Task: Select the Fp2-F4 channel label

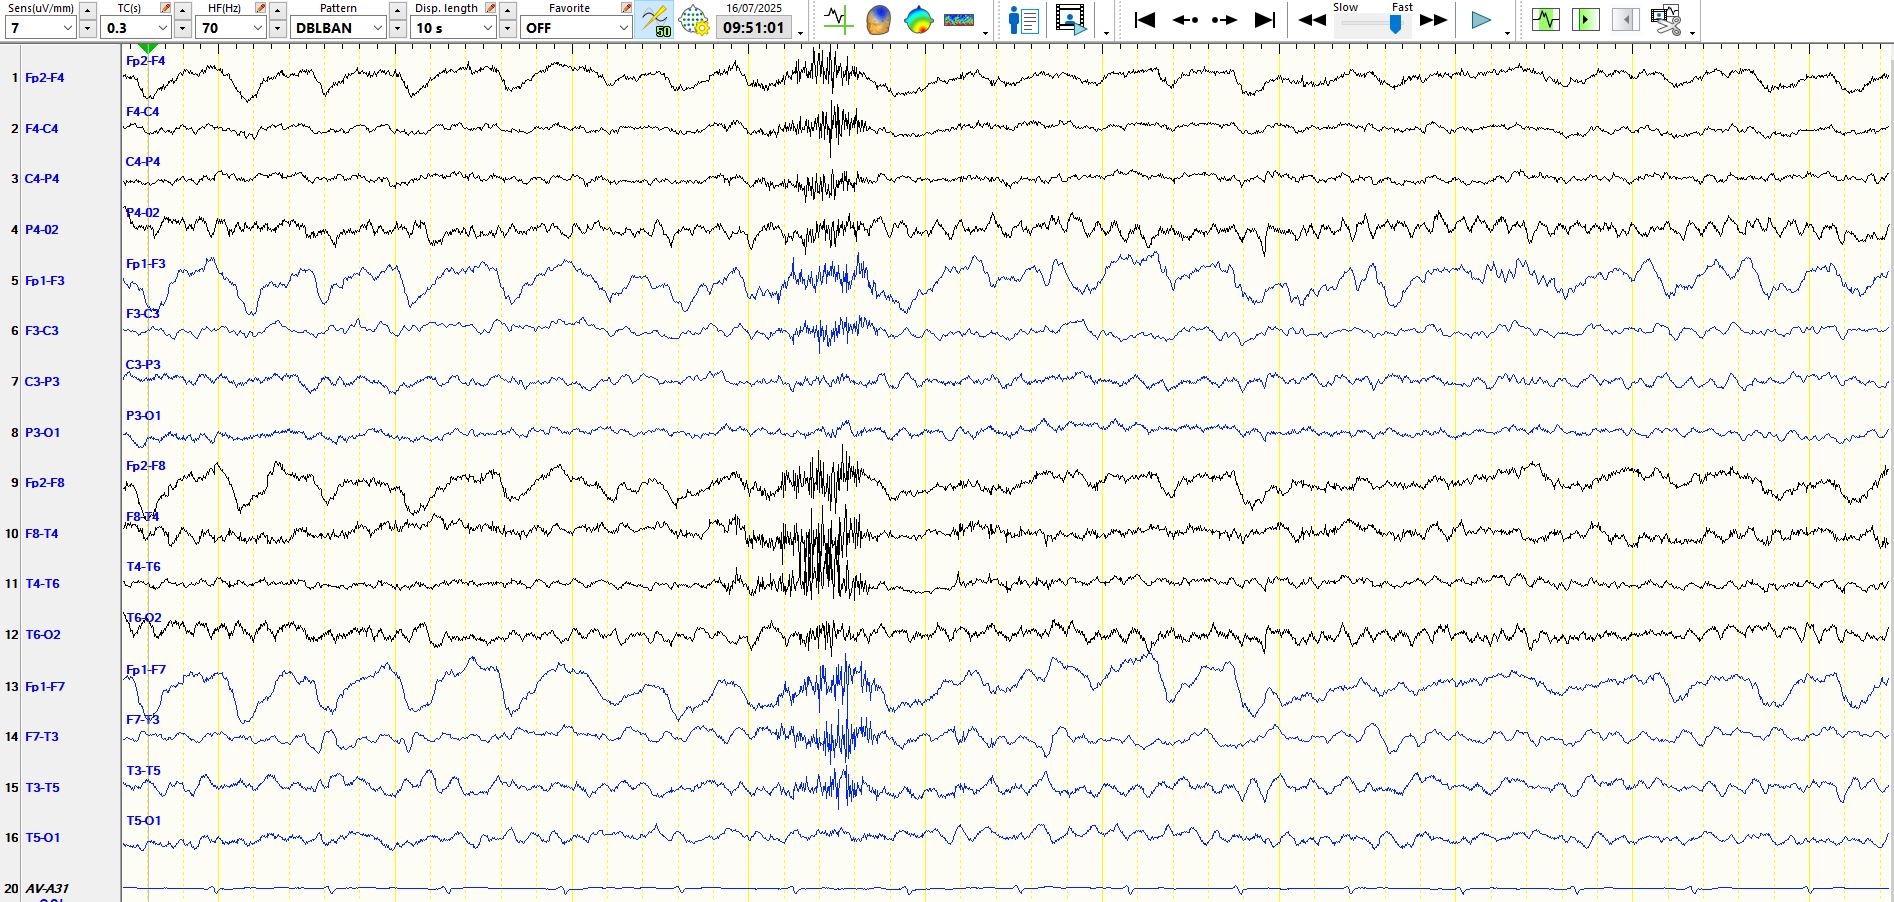Action: (x=45, y=78)
